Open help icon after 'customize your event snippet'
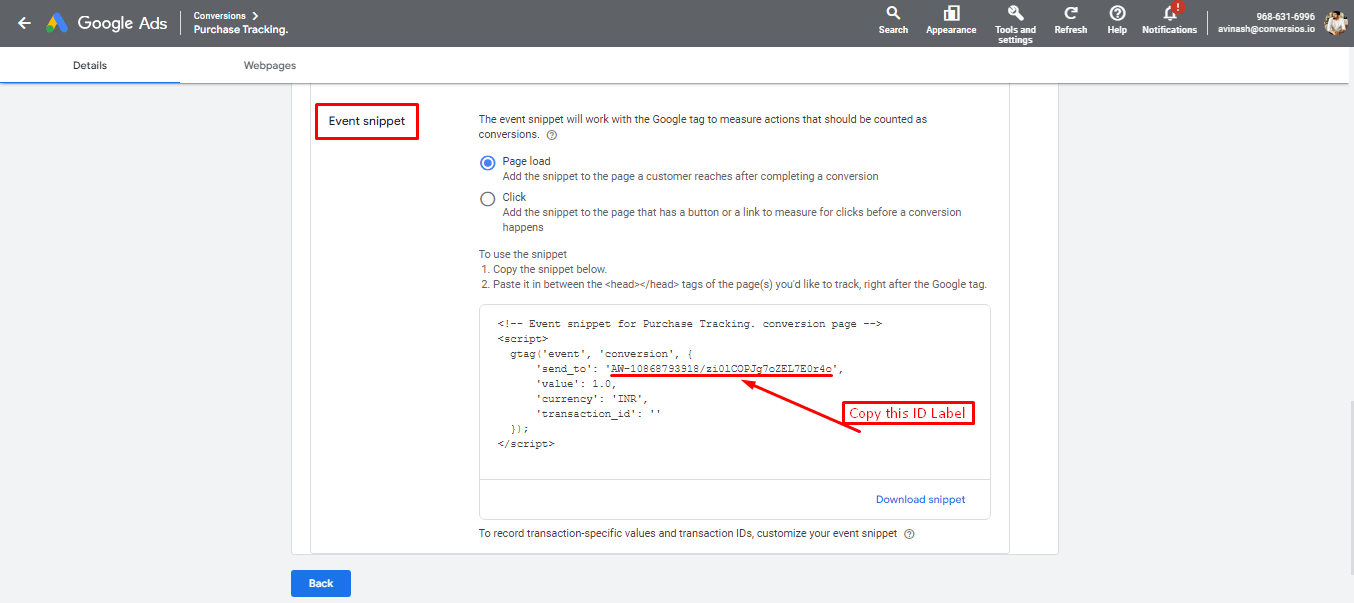This screenshot has height=603, width=1354. [x=909, y=534]
